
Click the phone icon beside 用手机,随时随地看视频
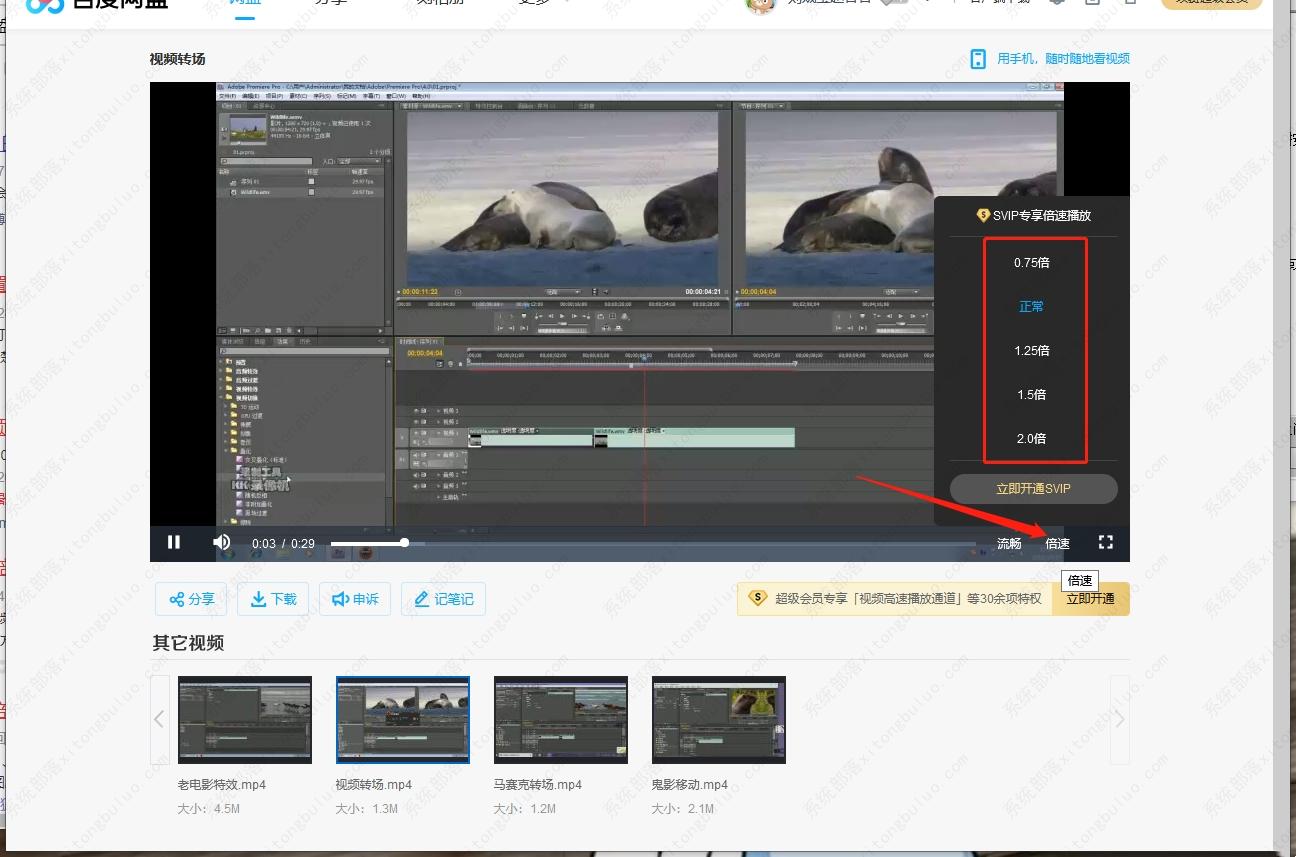pos(978,59)
